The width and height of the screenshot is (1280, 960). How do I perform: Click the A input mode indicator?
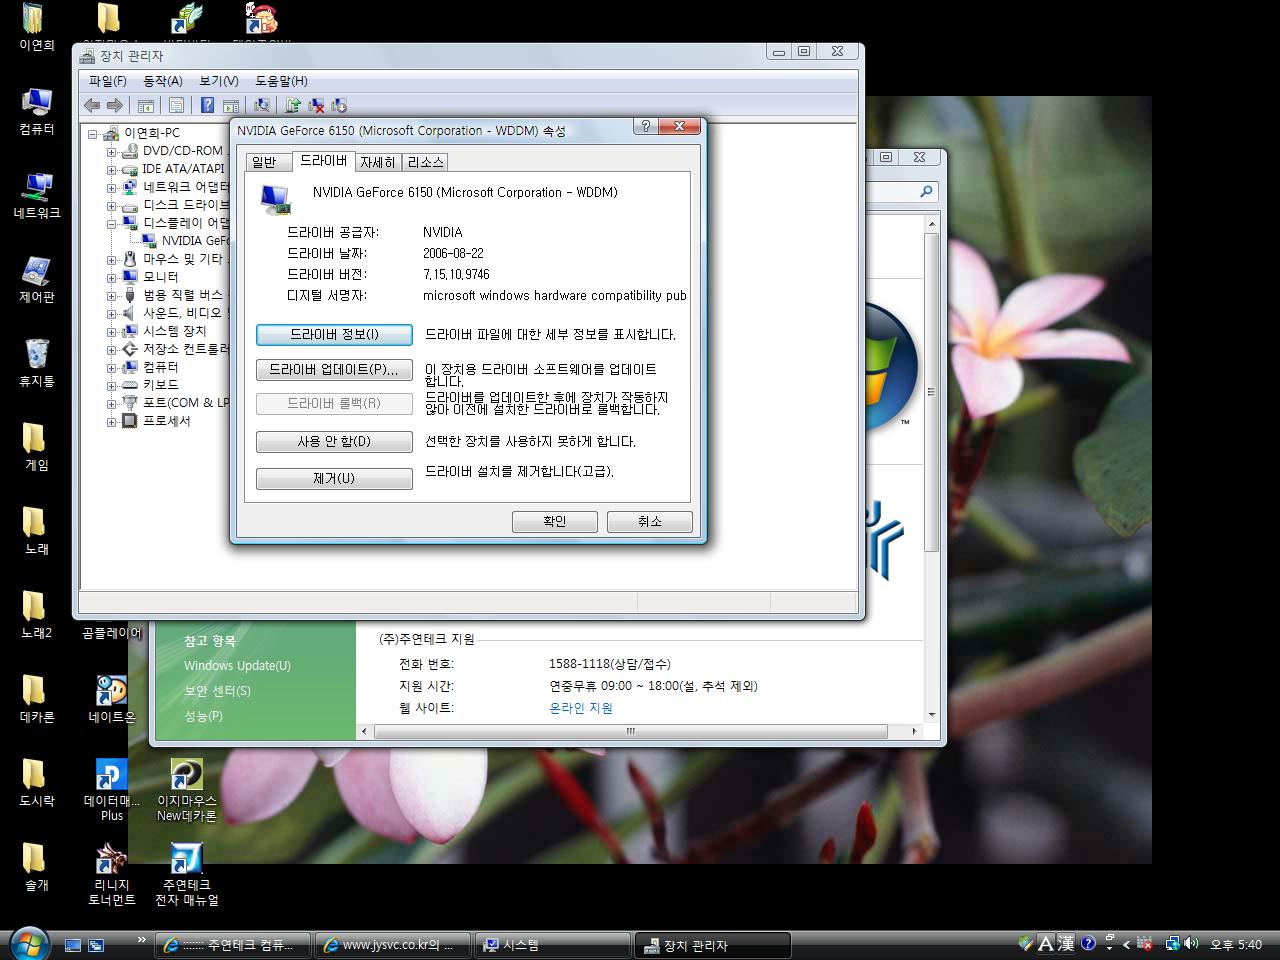[x=1046, y=943]
